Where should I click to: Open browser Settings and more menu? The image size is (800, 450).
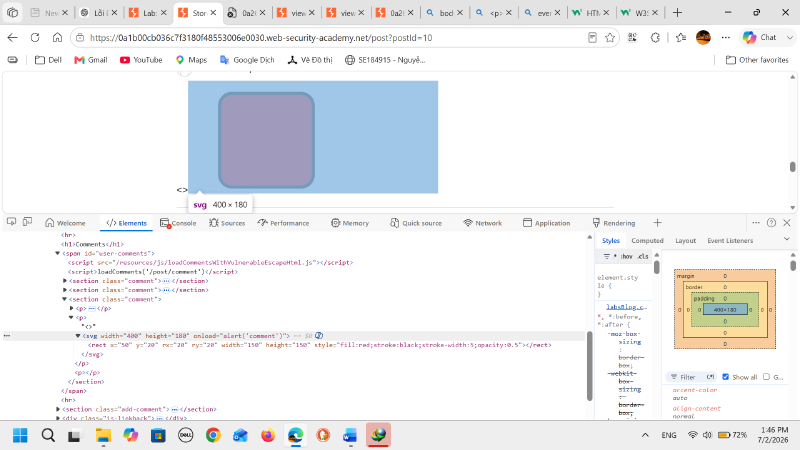(726, 37)
